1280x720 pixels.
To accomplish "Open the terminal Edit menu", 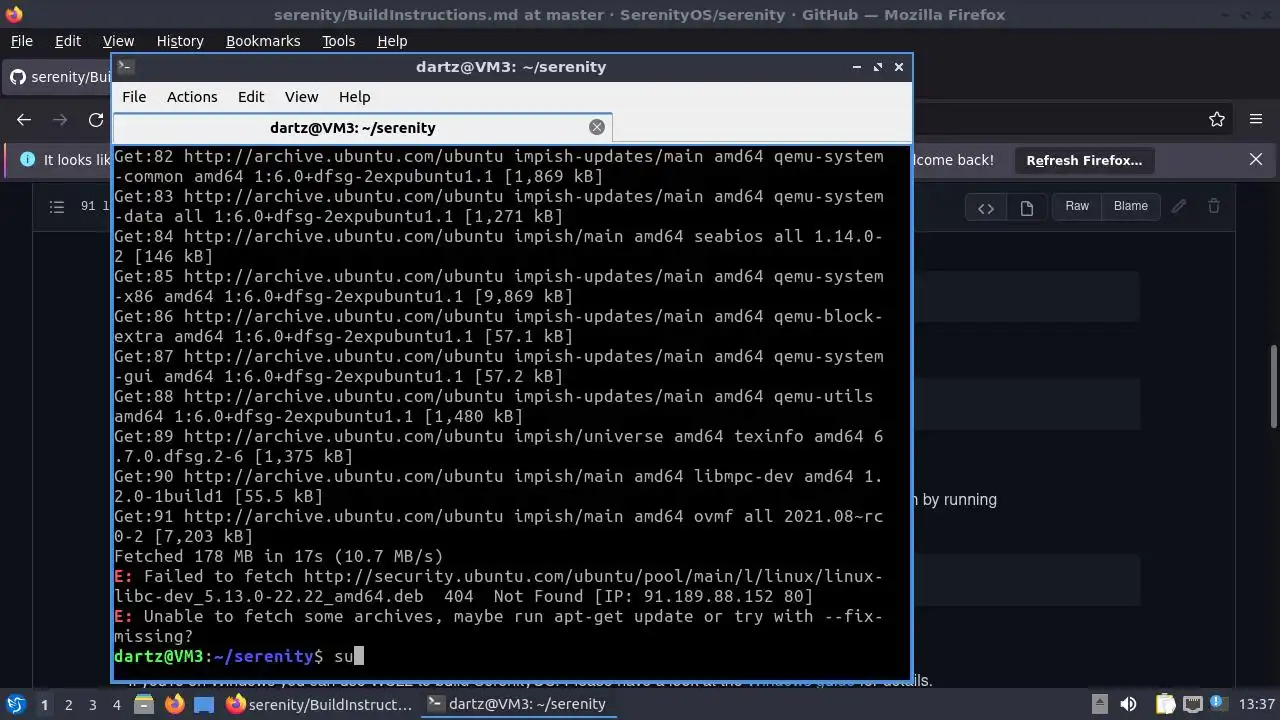I will click(251, 97).
